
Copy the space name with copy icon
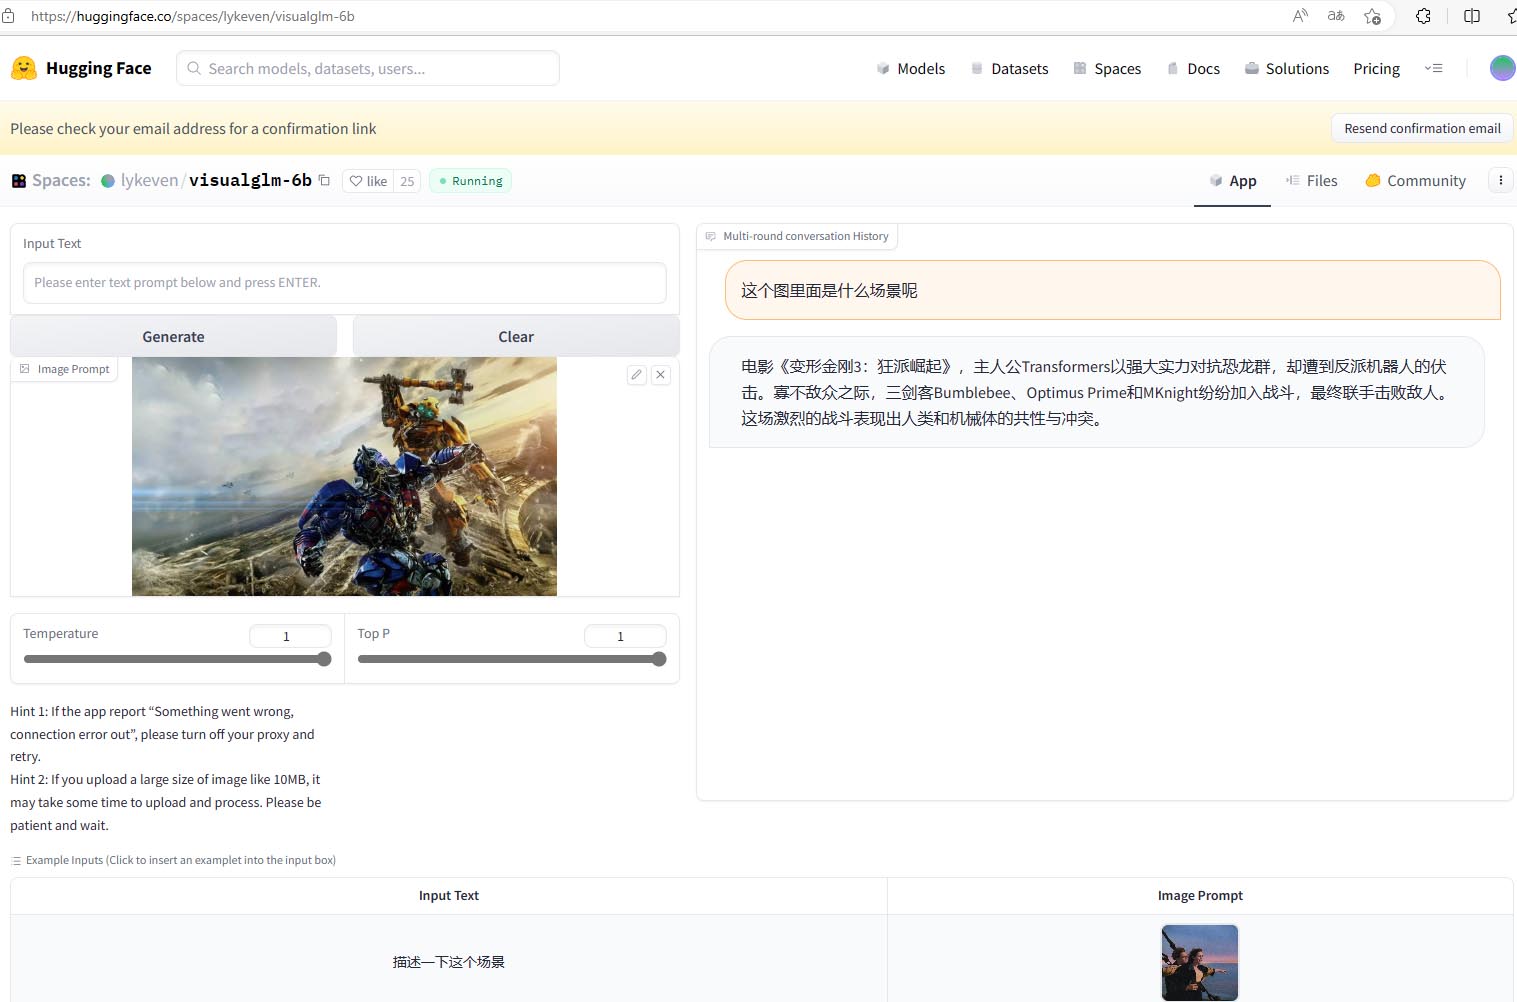pos(324,181)
